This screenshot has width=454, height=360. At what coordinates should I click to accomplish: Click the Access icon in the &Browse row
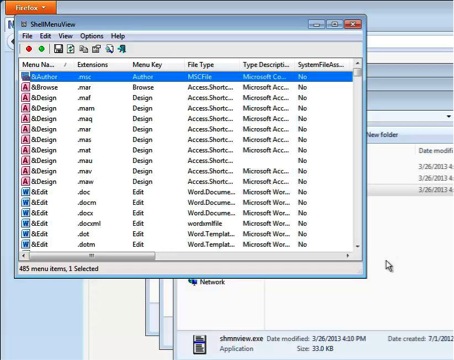(25, 87)
